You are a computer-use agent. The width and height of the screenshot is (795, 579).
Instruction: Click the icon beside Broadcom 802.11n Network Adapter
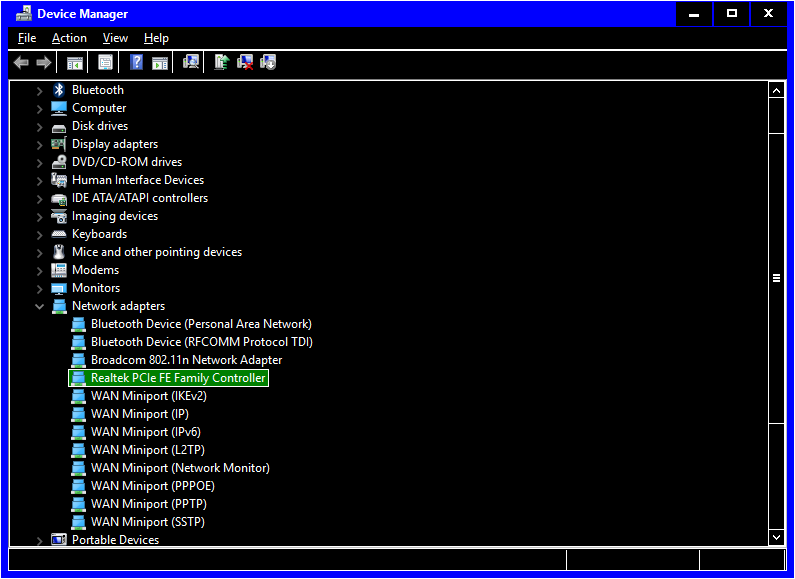coord(79,360)
